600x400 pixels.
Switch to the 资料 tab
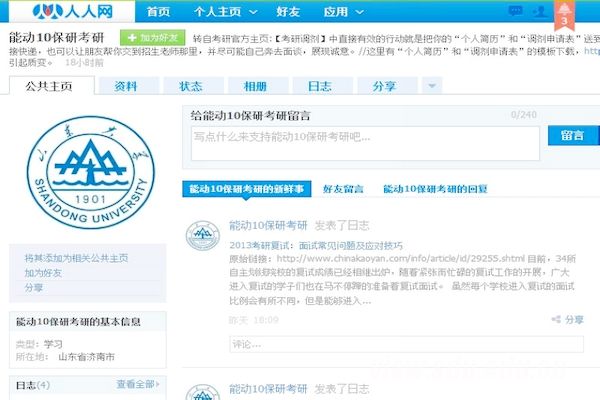pos(126,87)
